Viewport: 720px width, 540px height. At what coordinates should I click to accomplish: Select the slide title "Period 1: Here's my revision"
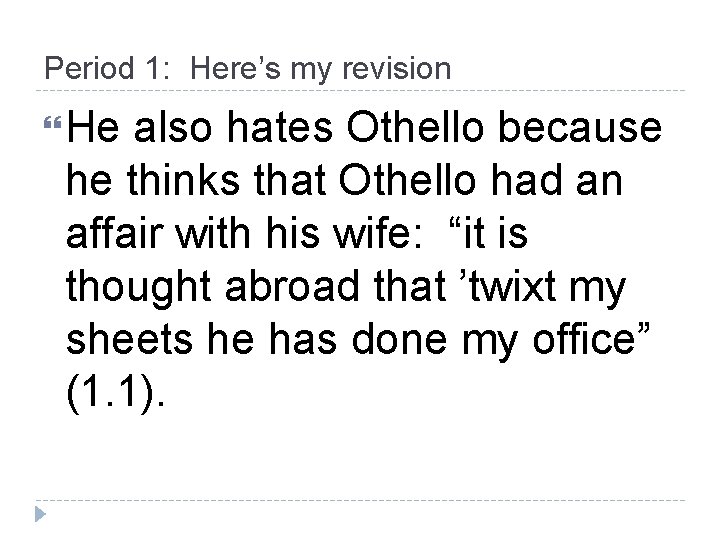(247, 68)
